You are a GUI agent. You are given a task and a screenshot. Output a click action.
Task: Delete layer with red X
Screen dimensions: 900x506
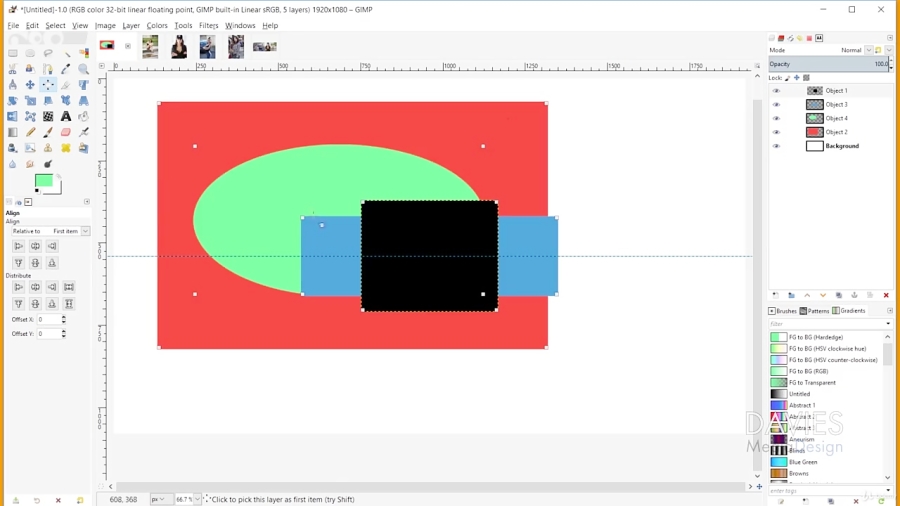[886, 295]
